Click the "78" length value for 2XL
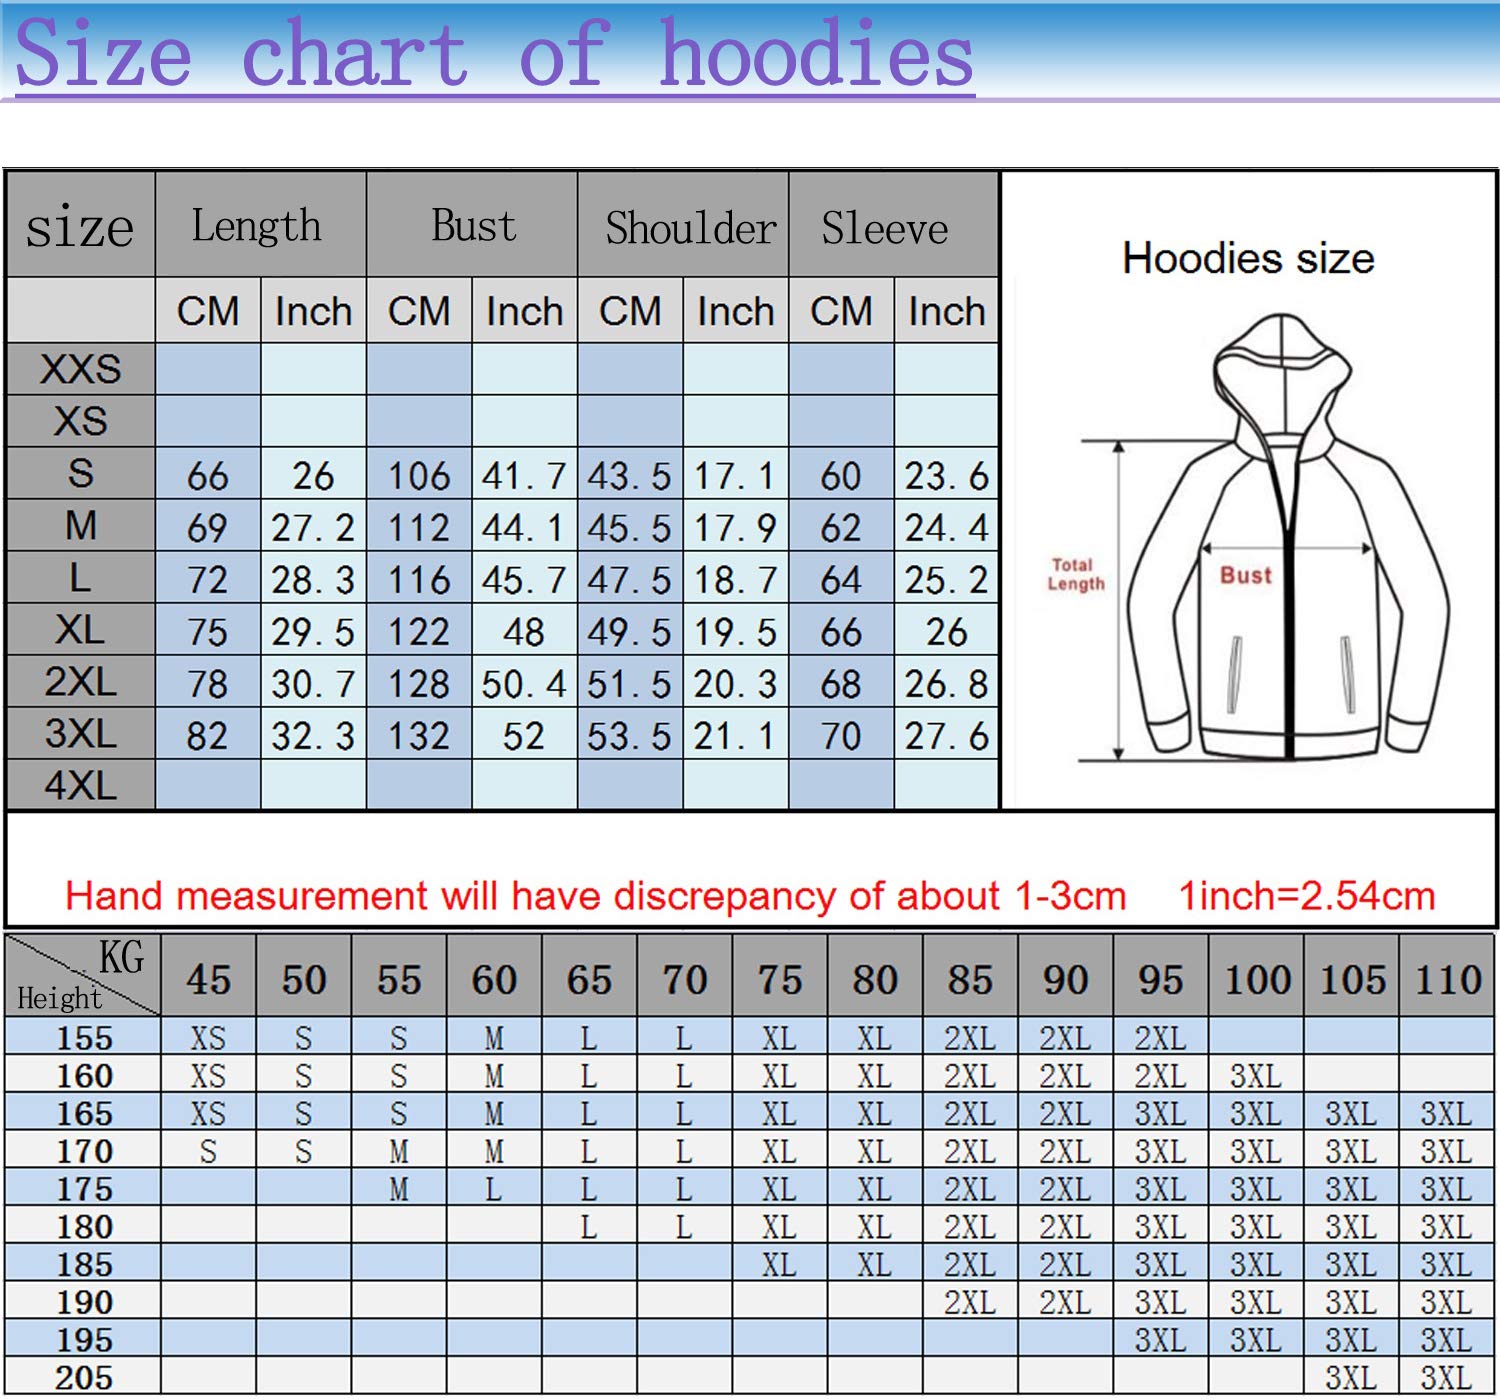Viewport: 1500px width, 1399px height. coord(208,683)
